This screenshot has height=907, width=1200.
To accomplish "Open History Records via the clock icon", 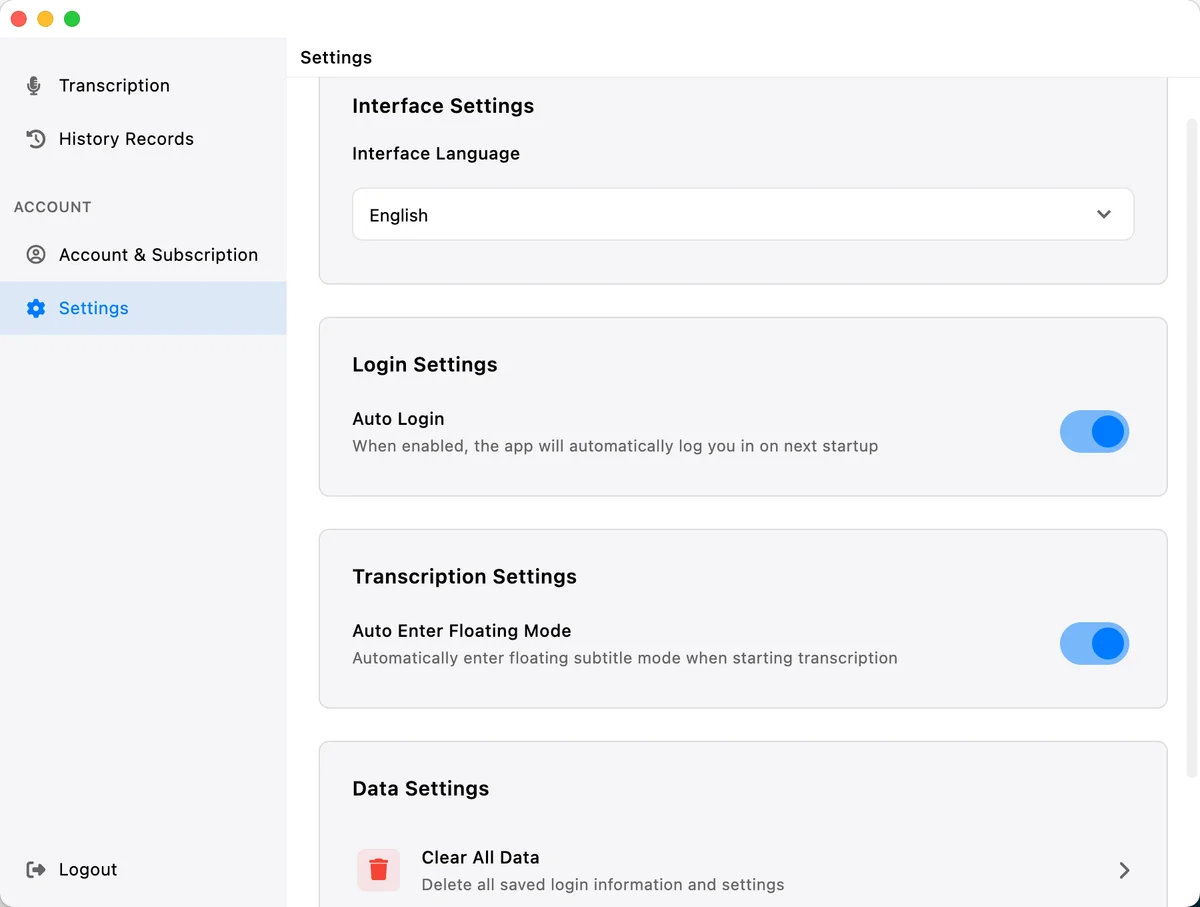I will [x=33, y=139].
